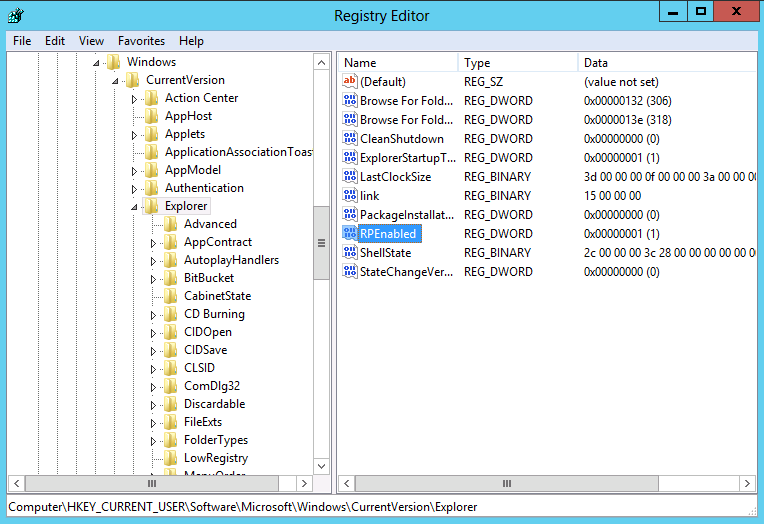
Task: Click the link binary value icon
Action: click(350, 195)
